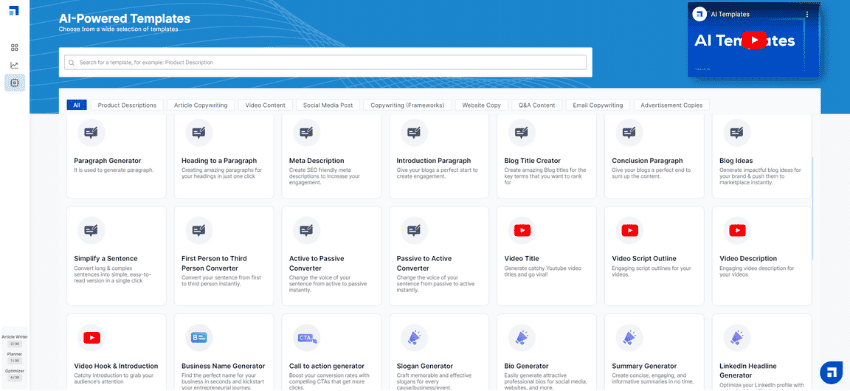Image resolution: width=850 pixels, height=391 pixels.
Task: Click the template search input field
Action: pos(325,62)
